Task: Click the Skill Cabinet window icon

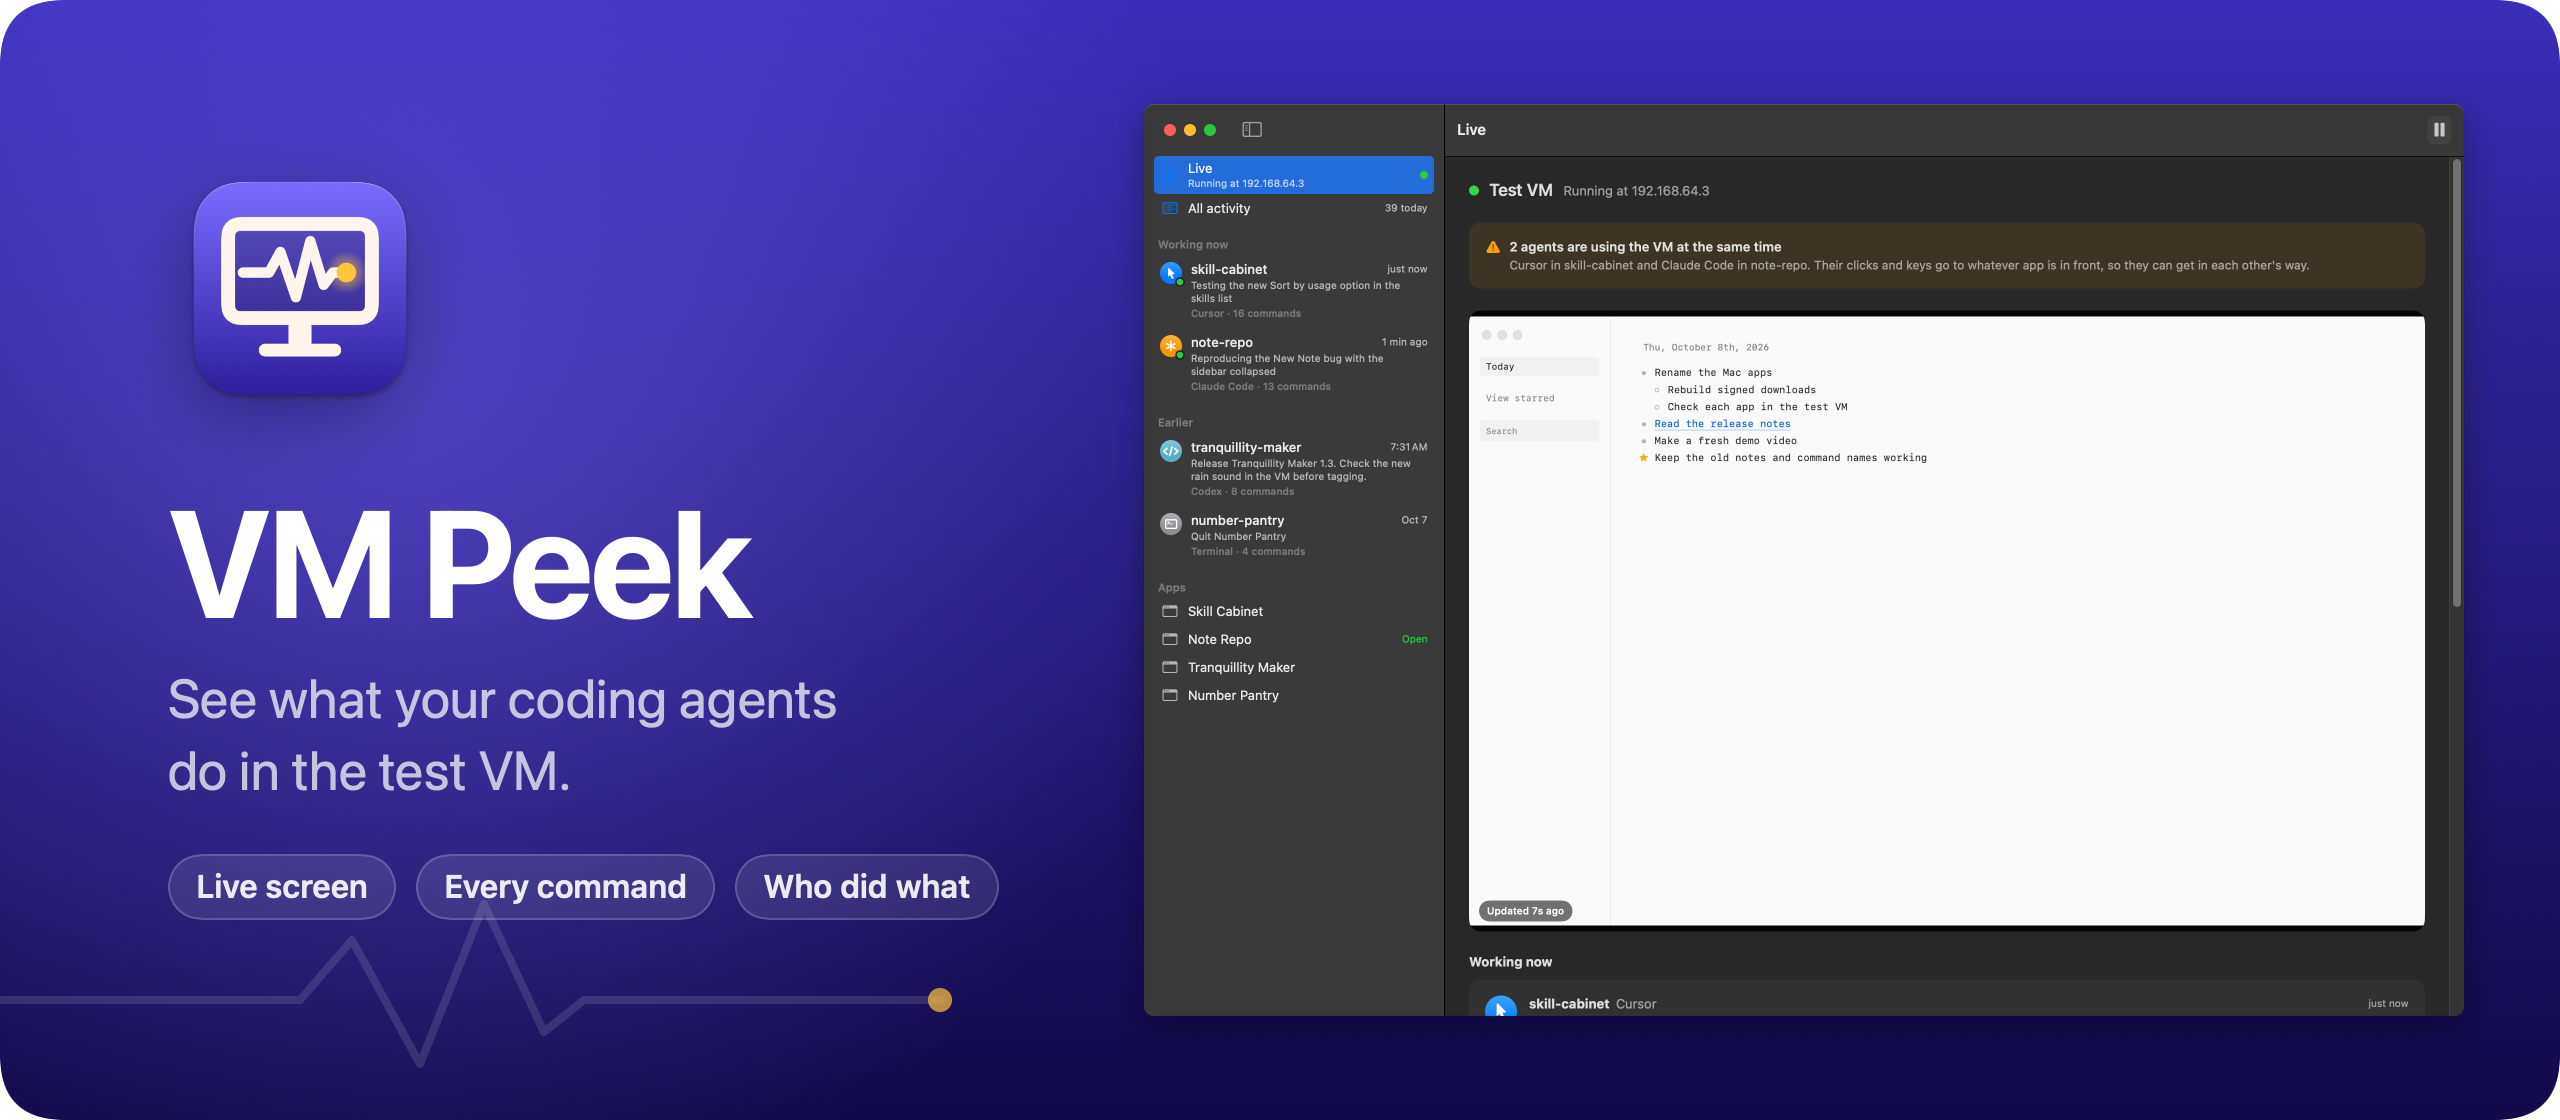Action: [x=1169, y=611]
